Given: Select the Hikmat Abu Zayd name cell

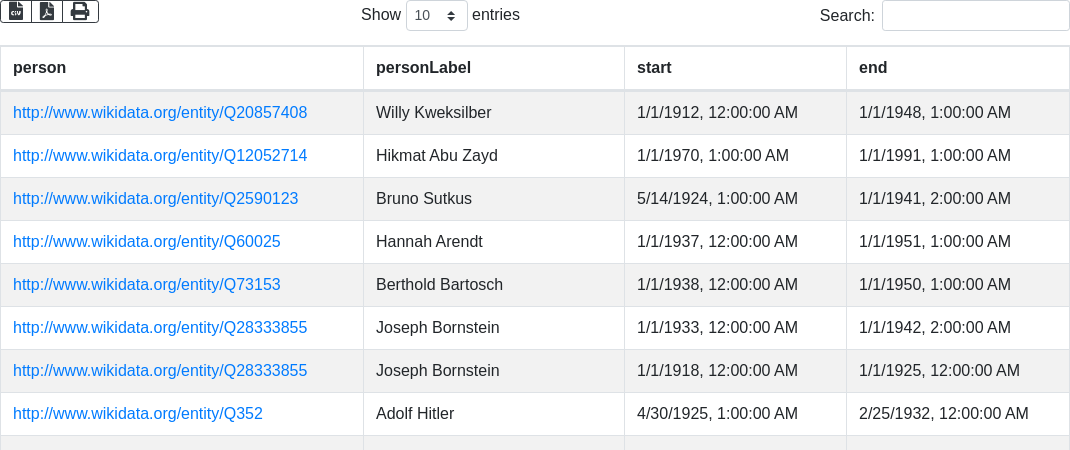Looking at the screenshot, I should [494, 156].
